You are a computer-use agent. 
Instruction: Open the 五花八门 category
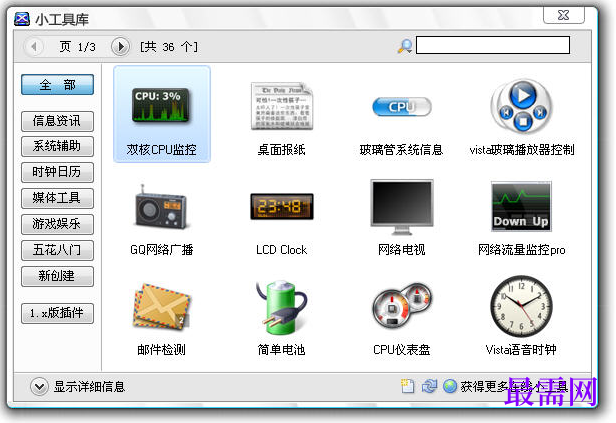coord(57,250)
